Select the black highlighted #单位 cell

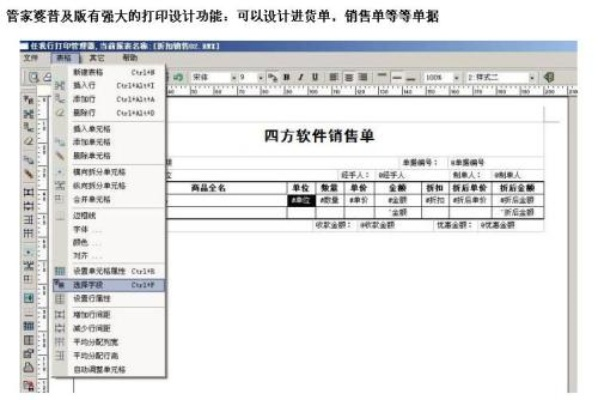point(301,200)
